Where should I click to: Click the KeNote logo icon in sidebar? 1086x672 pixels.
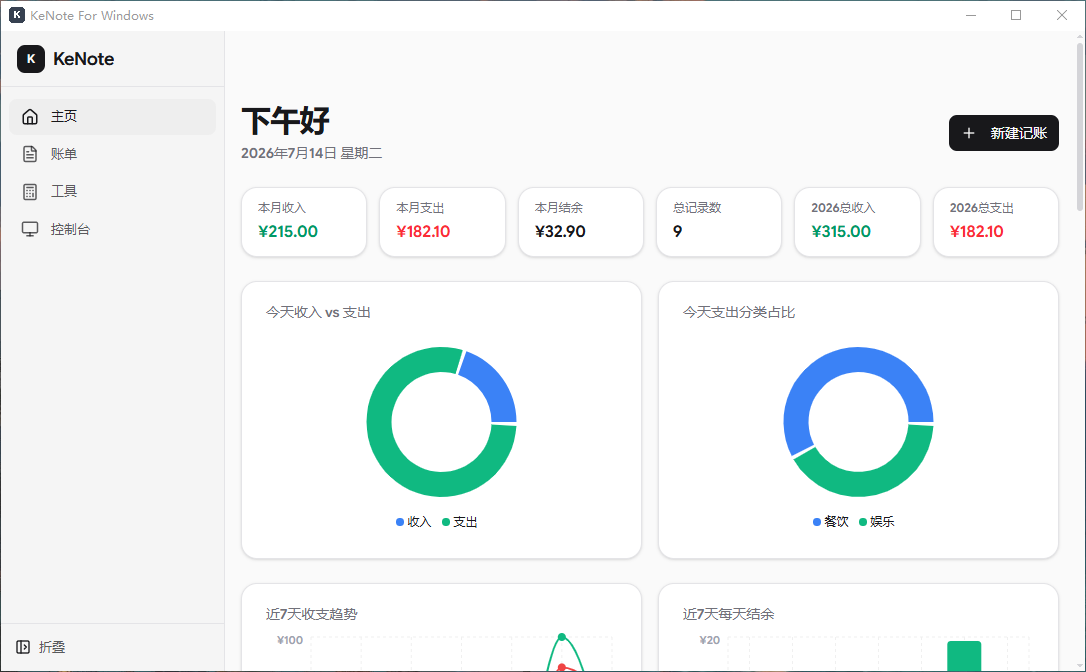tap(30, 59)
